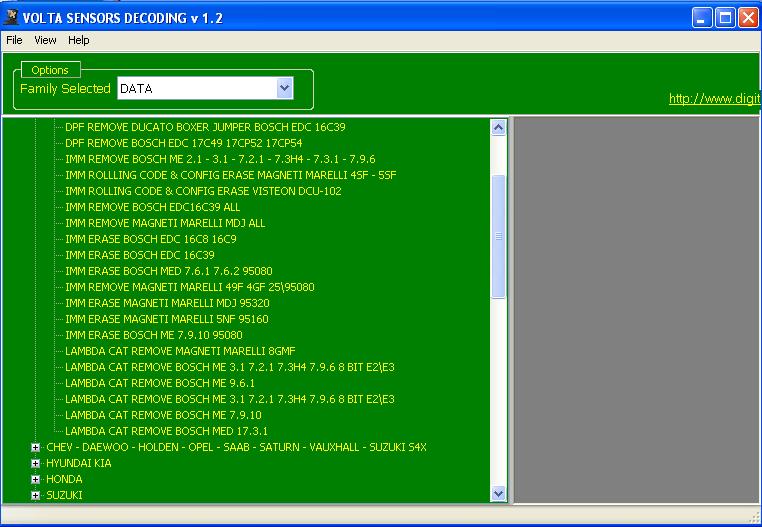
Task: Select IMM ERASE BOSCH EDC 16C39
Action: [140, 256]
